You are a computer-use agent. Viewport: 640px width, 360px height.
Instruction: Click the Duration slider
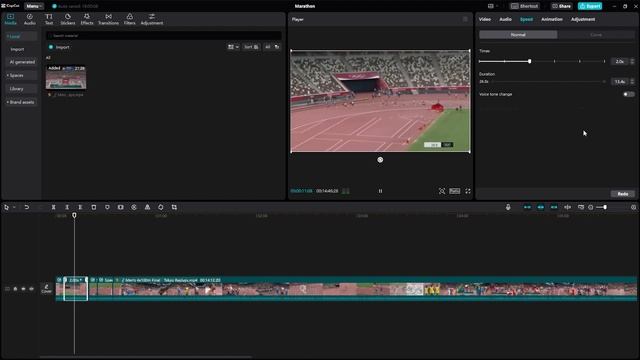(549, 82)
